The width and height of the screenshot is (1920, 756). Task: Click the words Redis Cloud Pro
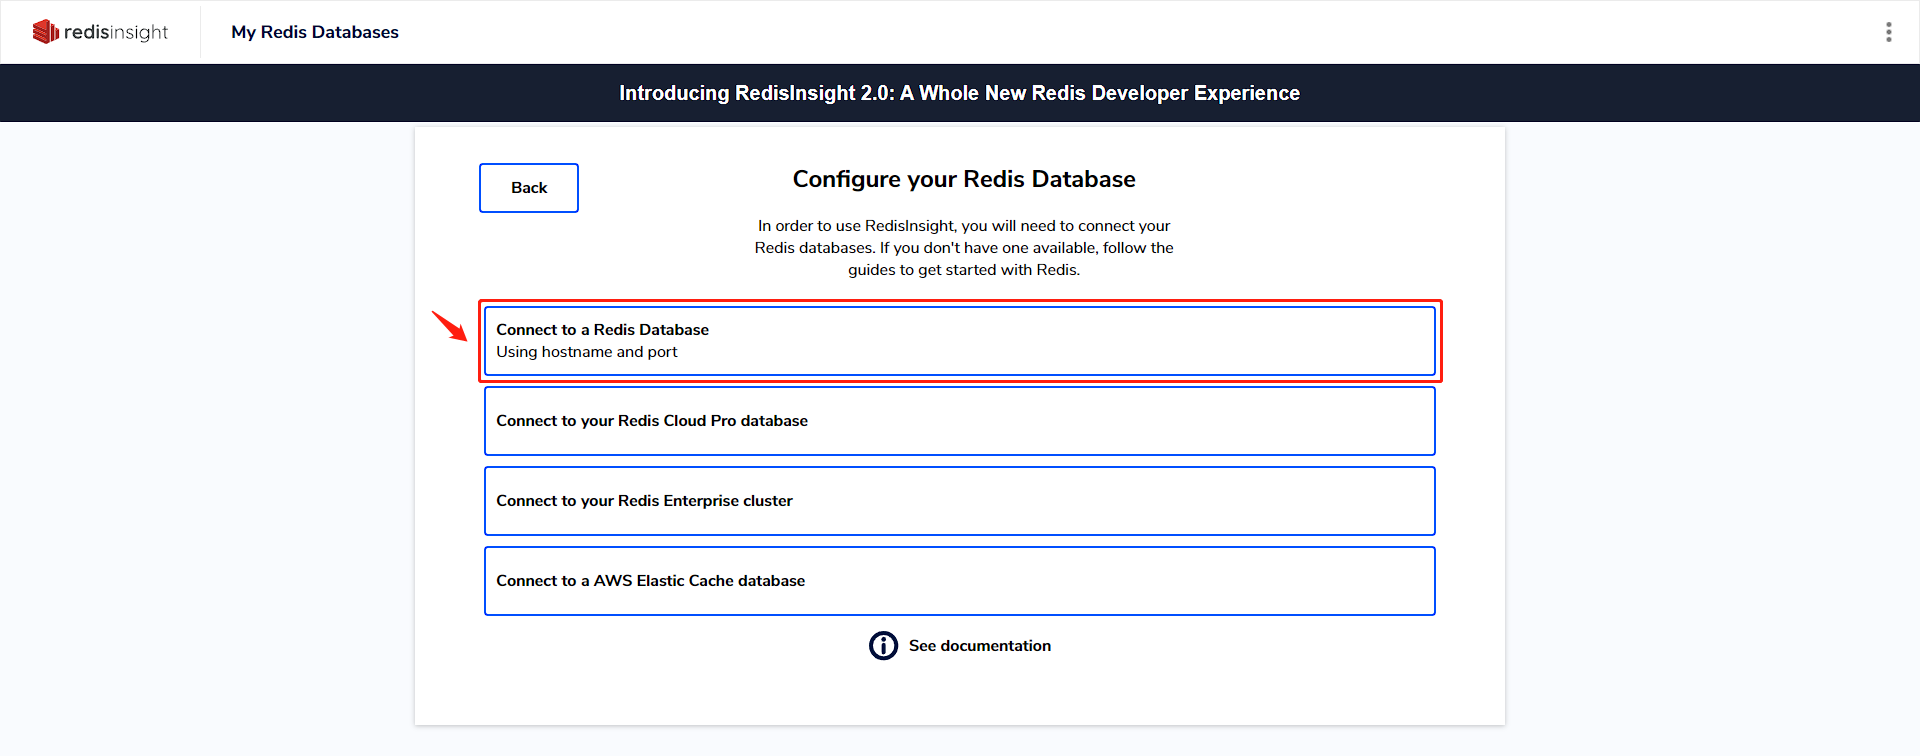(677, 421)
